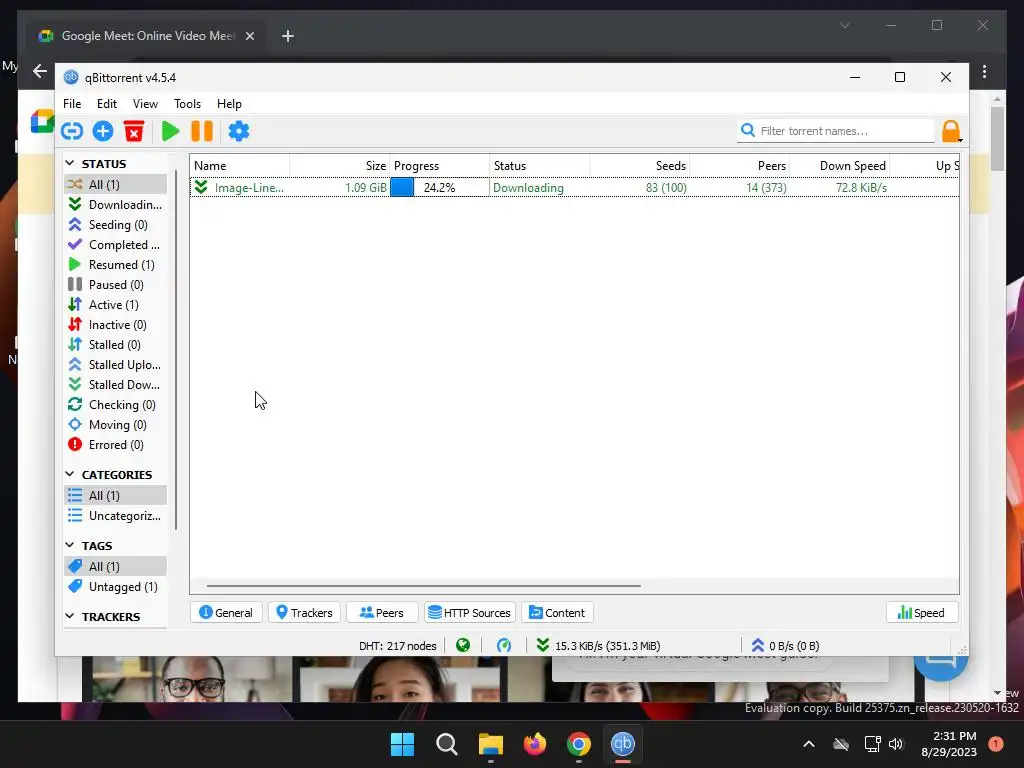
Task: Sort by the Seeds column header
Action: (x=639, y=166)
